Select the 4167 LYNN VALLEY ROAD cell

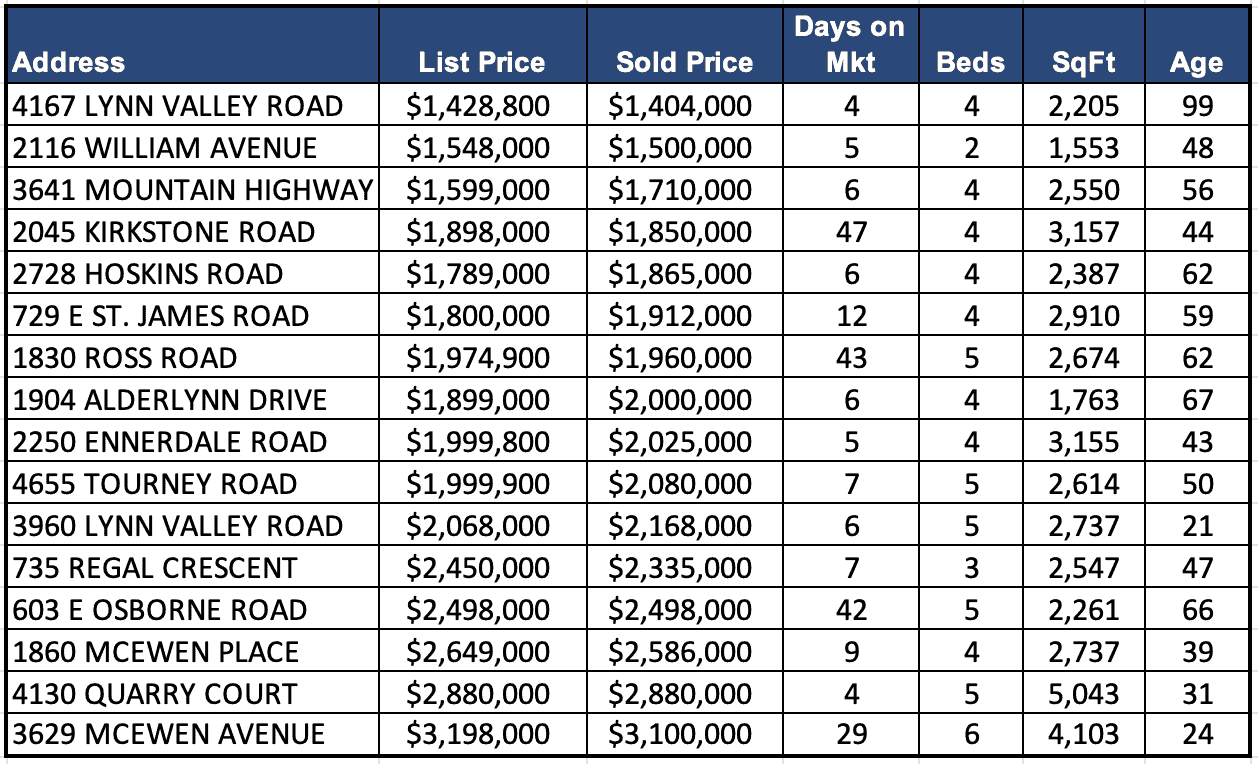pyautogui.click(x=178, y=106)
